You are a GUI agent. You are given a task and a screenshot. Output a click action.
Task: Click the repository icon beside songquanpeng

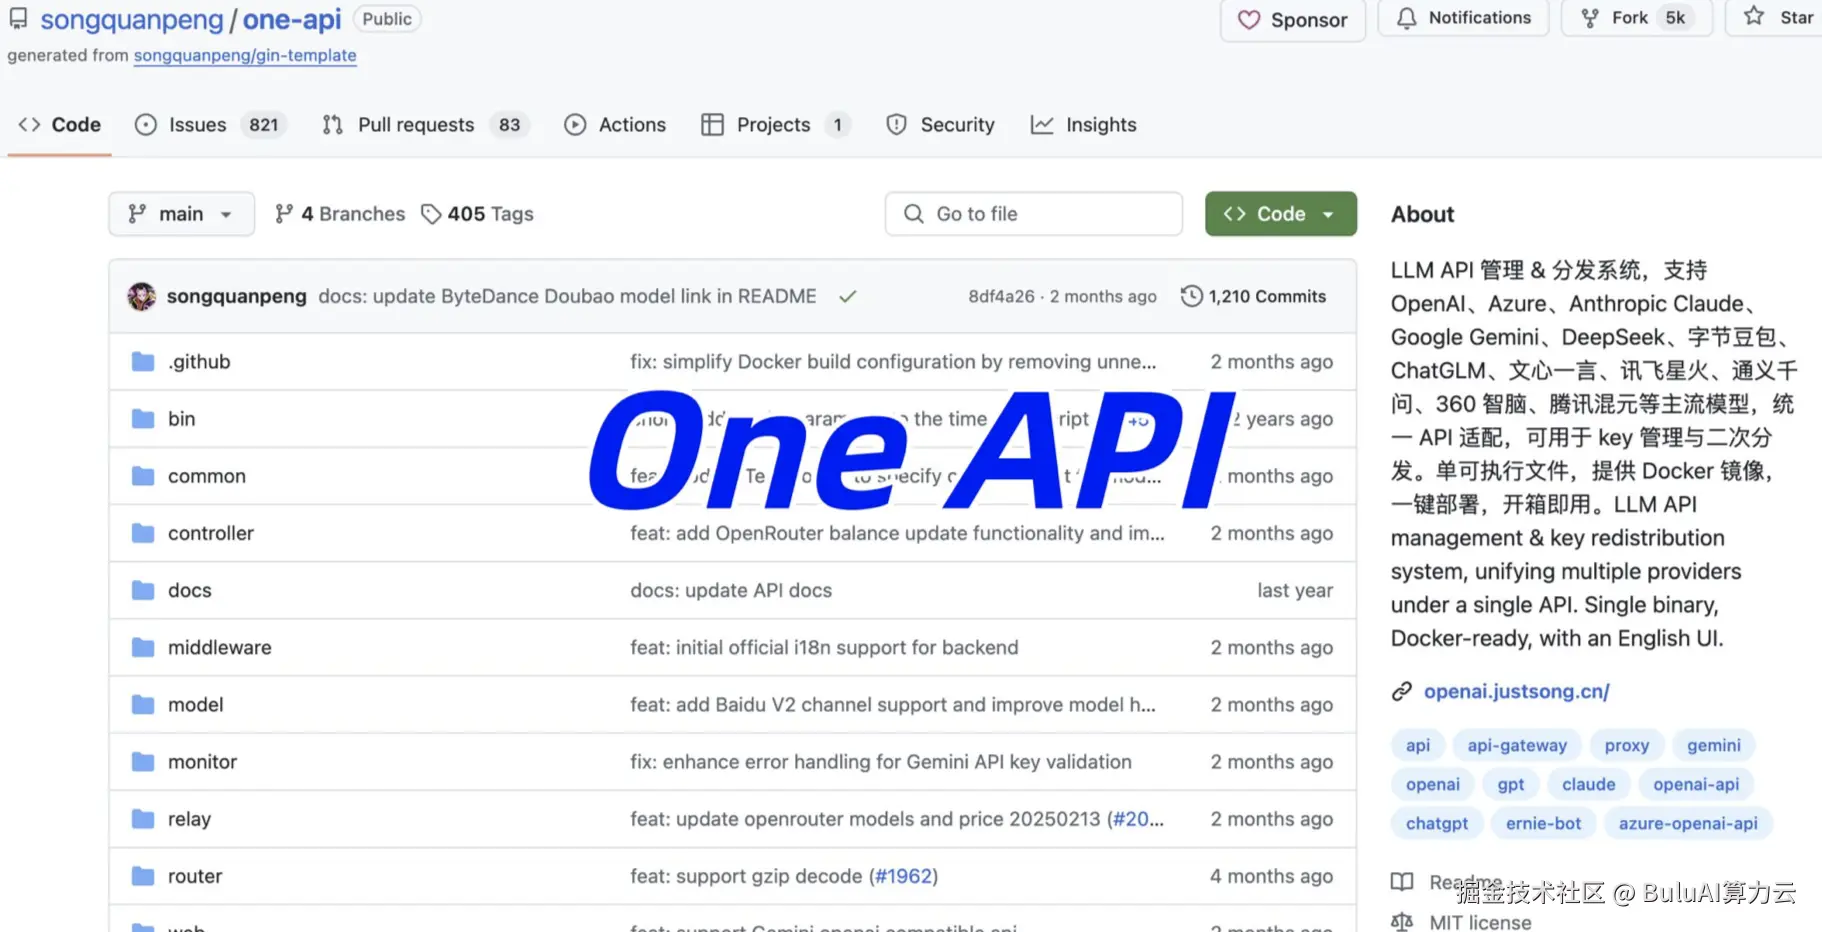point(18,19)
